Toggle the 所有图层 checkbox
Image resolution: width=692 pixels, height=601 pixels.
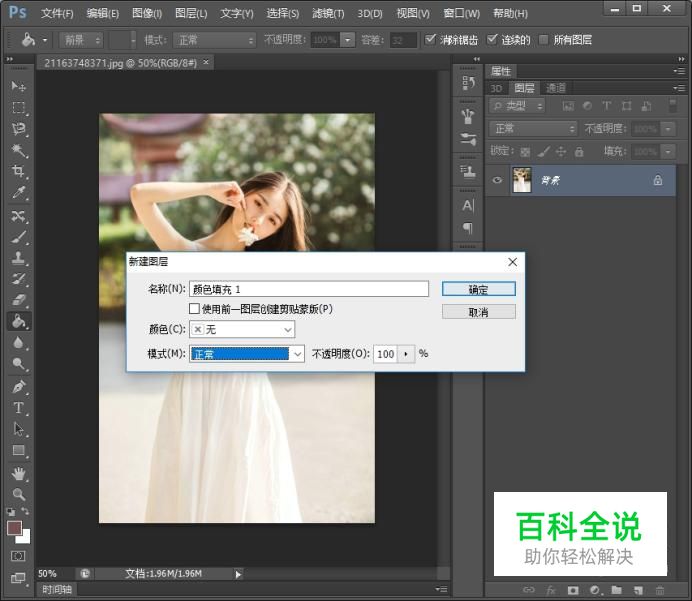pos(544,40)
